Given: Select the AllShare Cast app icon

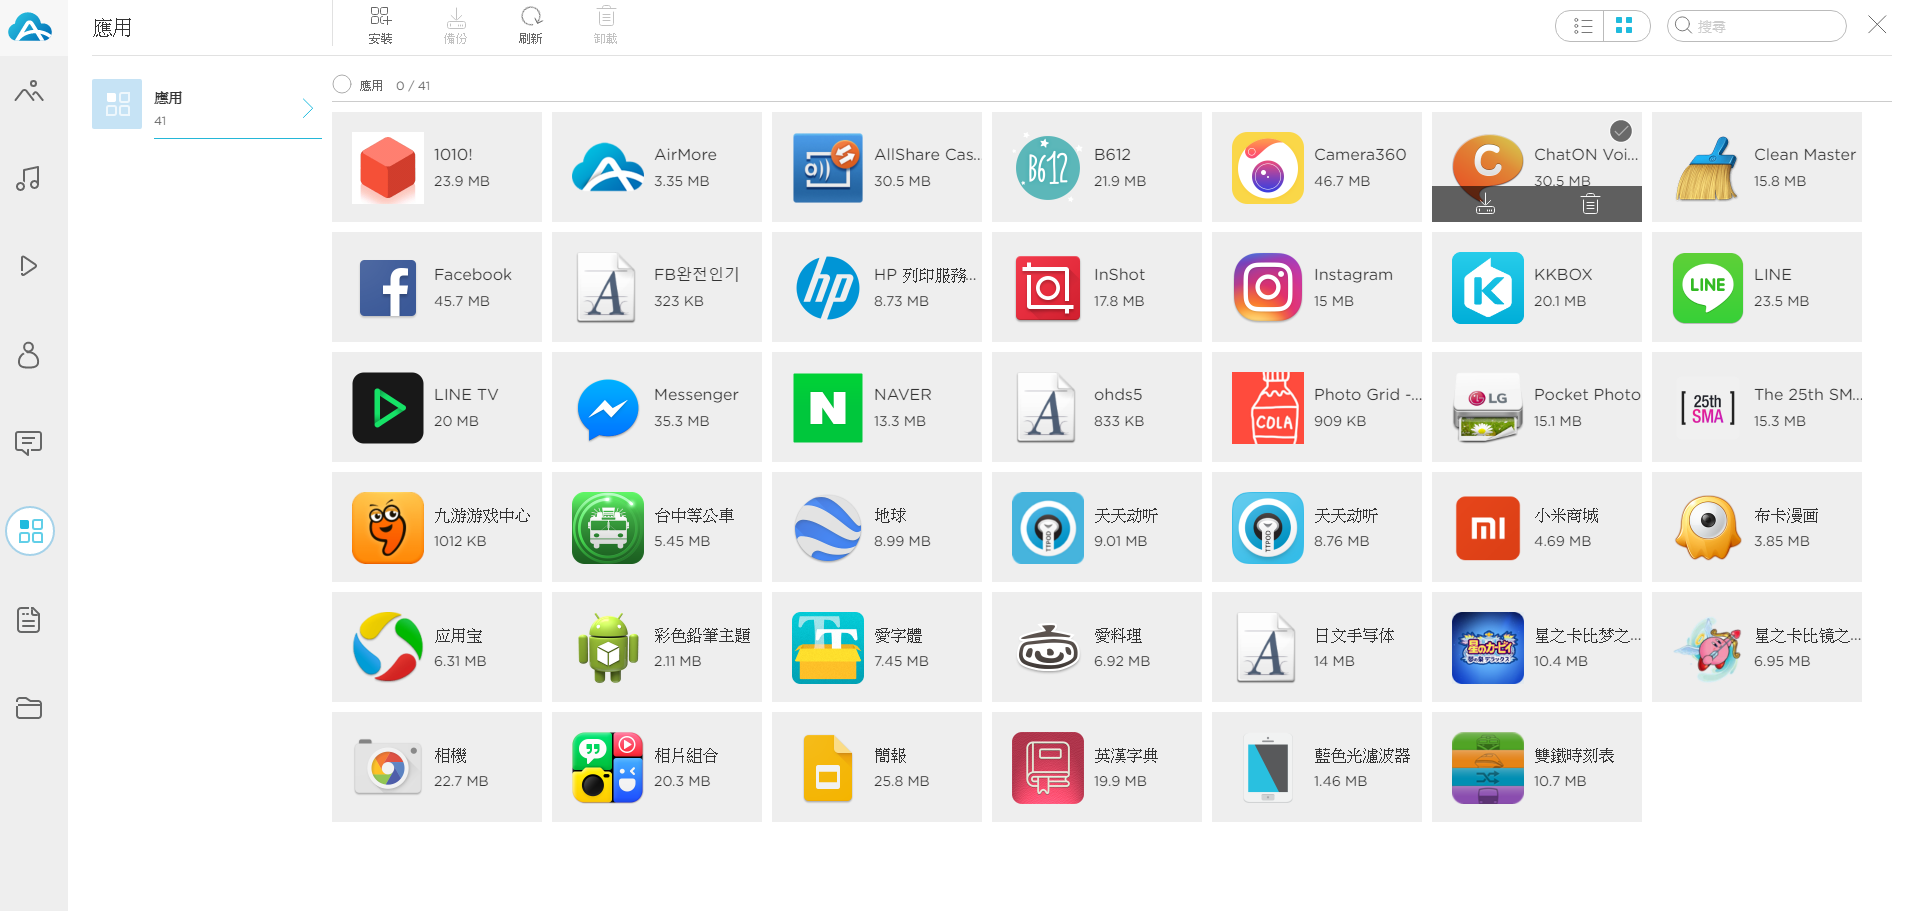Looking at the screenshot, I should 828,168.
